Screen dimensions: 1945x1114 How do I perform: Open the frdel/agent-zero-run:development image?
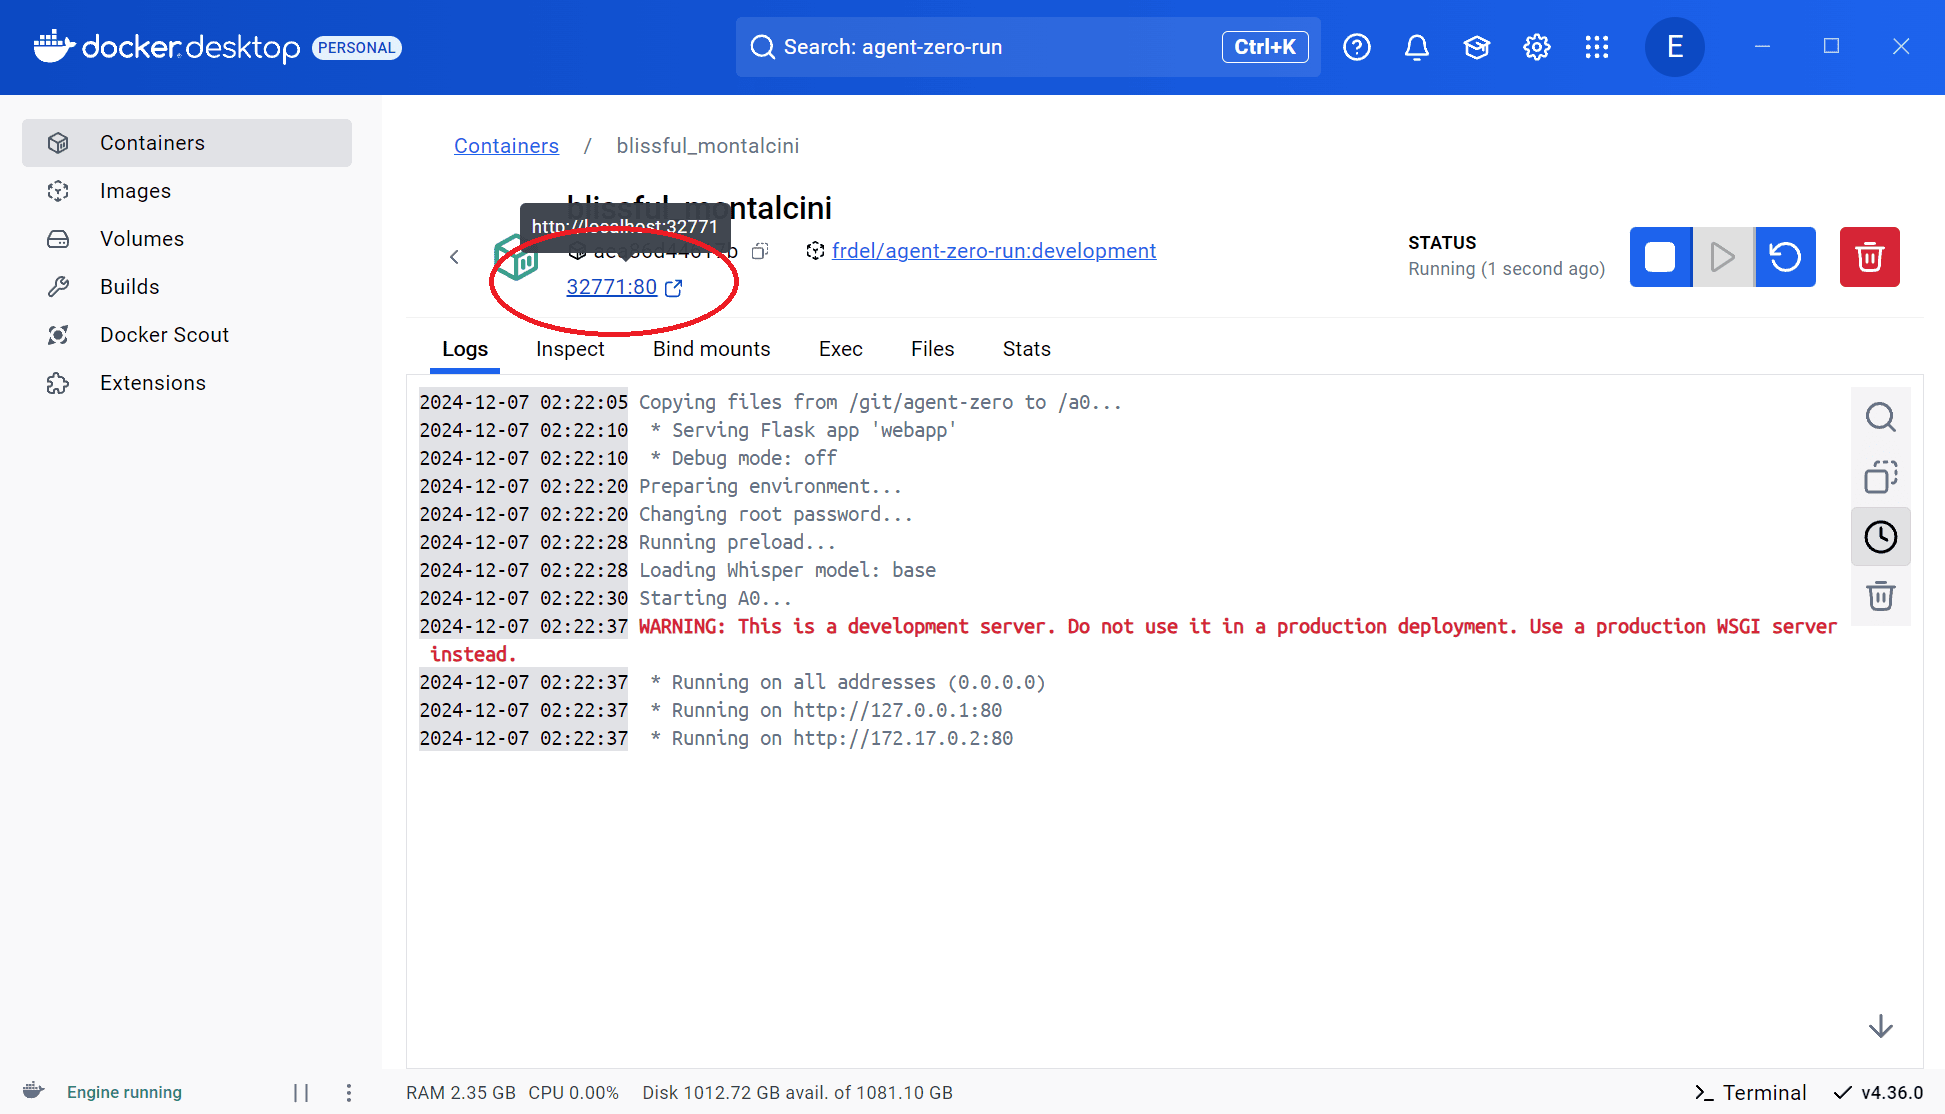click(994, 251)
